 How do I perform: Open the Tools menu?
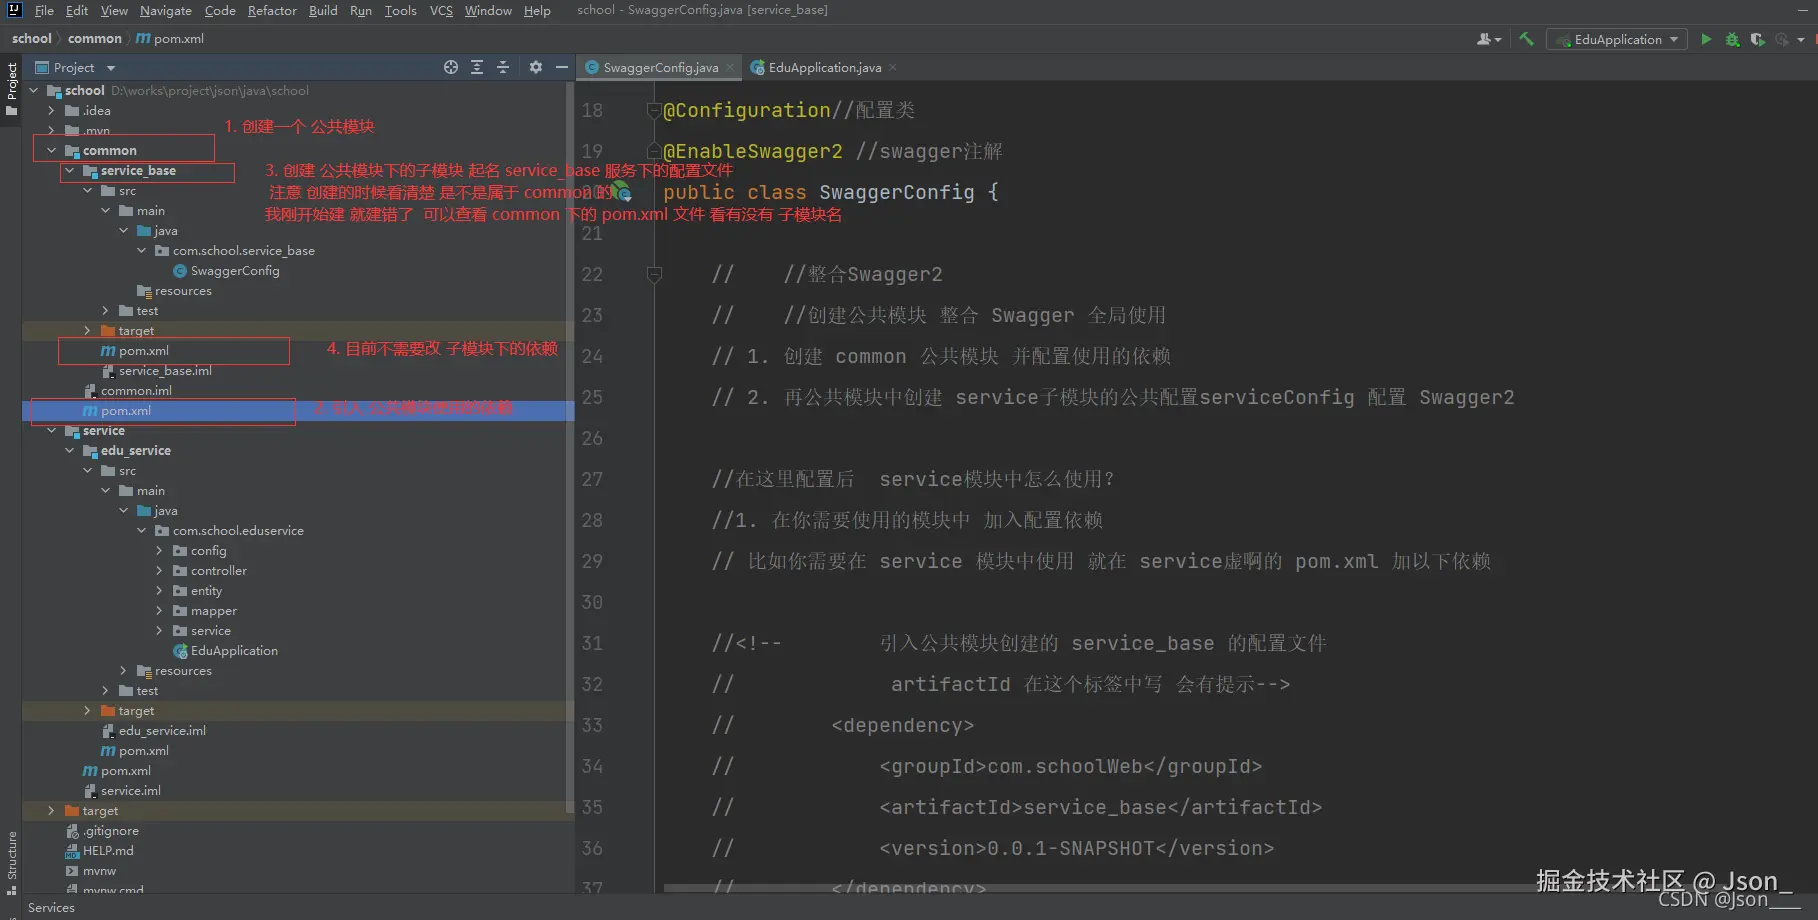pyautogui.click(x=400, y=10)
